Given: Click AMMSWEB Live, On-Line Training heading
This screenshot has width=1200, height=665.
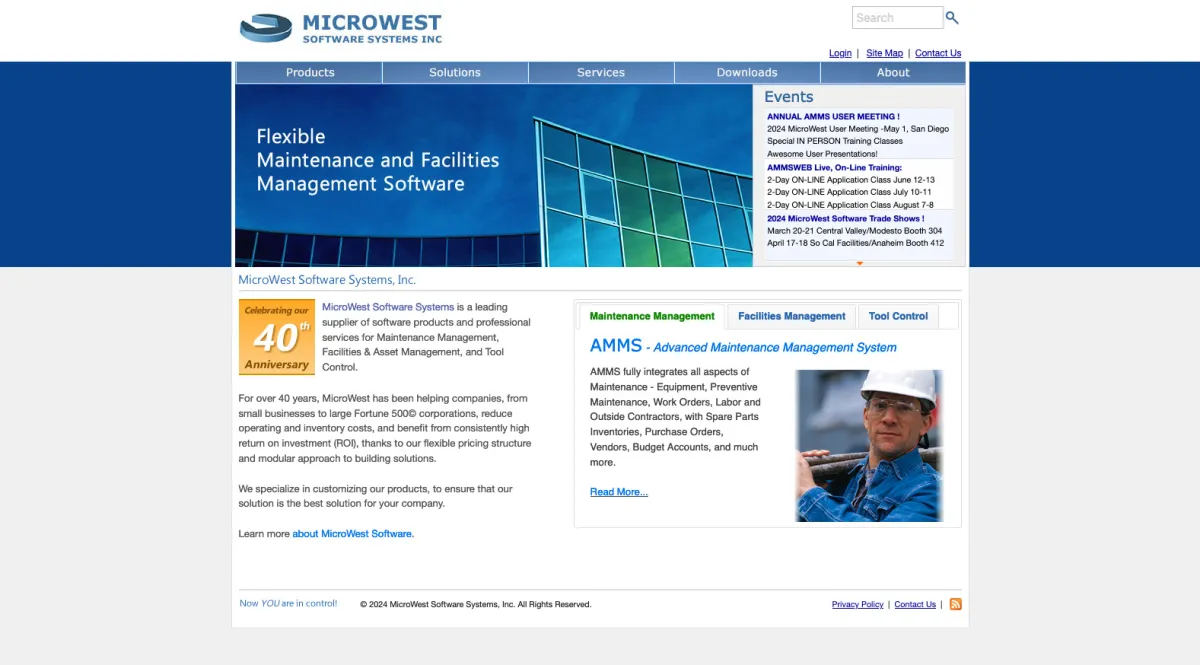Looking at the screenshot, I should (835, 167).
